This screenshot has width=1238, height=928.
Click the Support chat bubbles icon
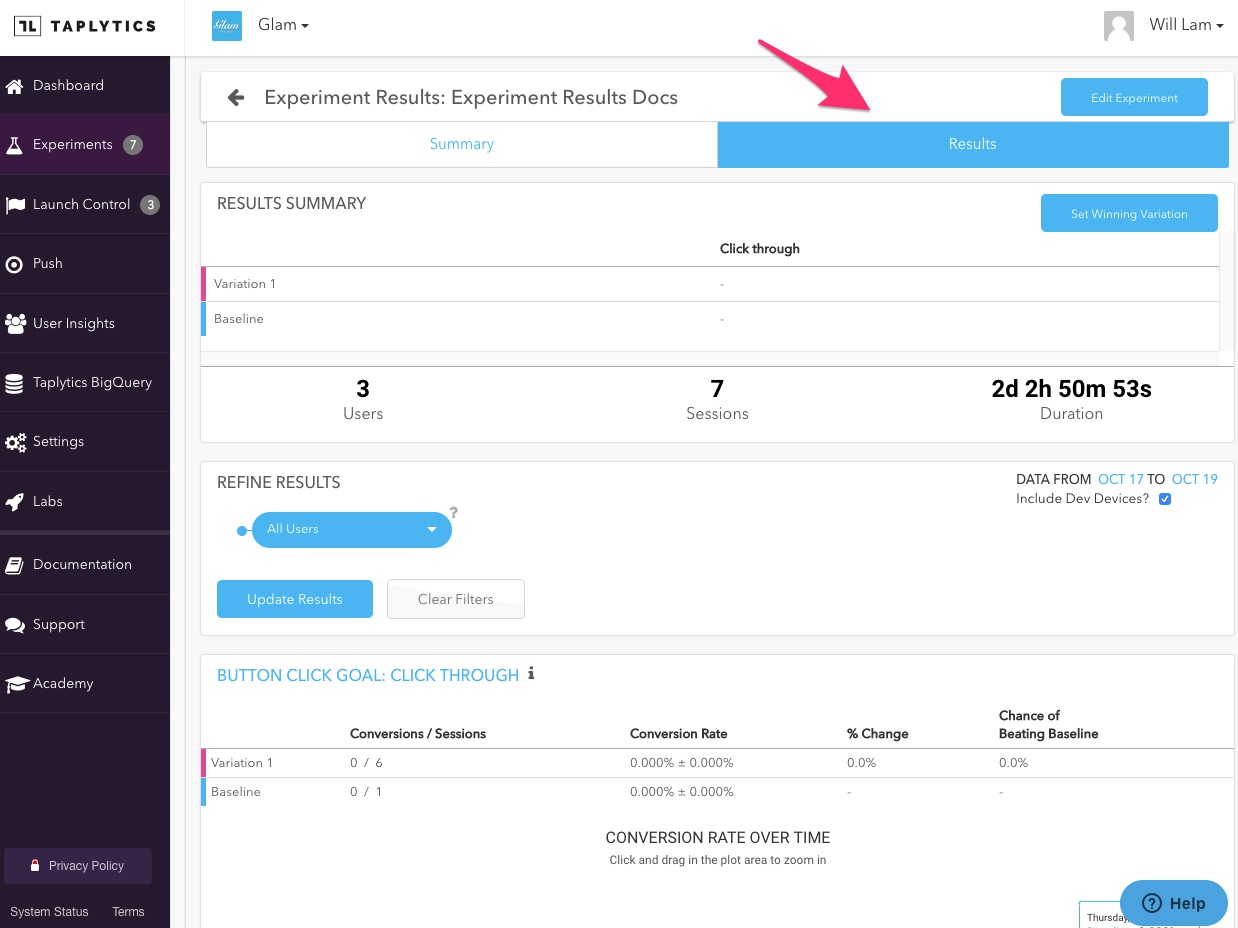pos(15,625)
